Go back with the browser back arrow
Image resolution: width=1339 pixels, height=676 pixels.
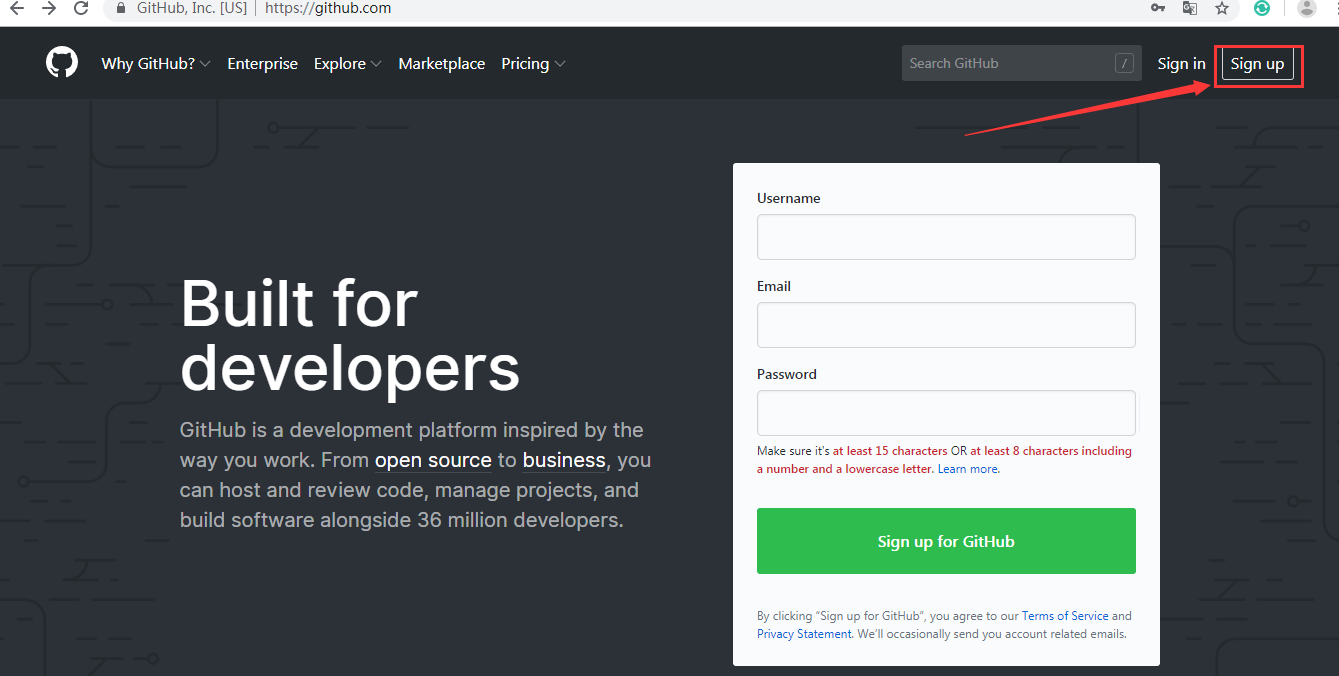tap(16, 8)
